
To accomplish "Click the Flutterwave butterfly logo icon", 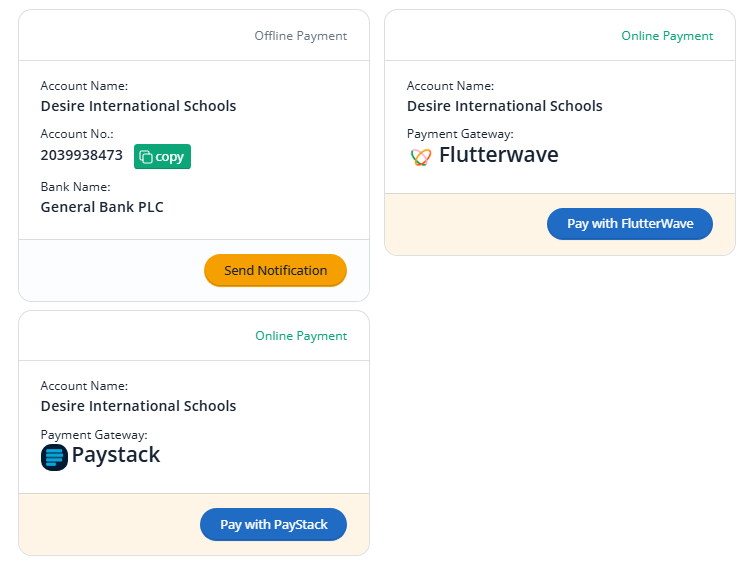I will [421, 156].
